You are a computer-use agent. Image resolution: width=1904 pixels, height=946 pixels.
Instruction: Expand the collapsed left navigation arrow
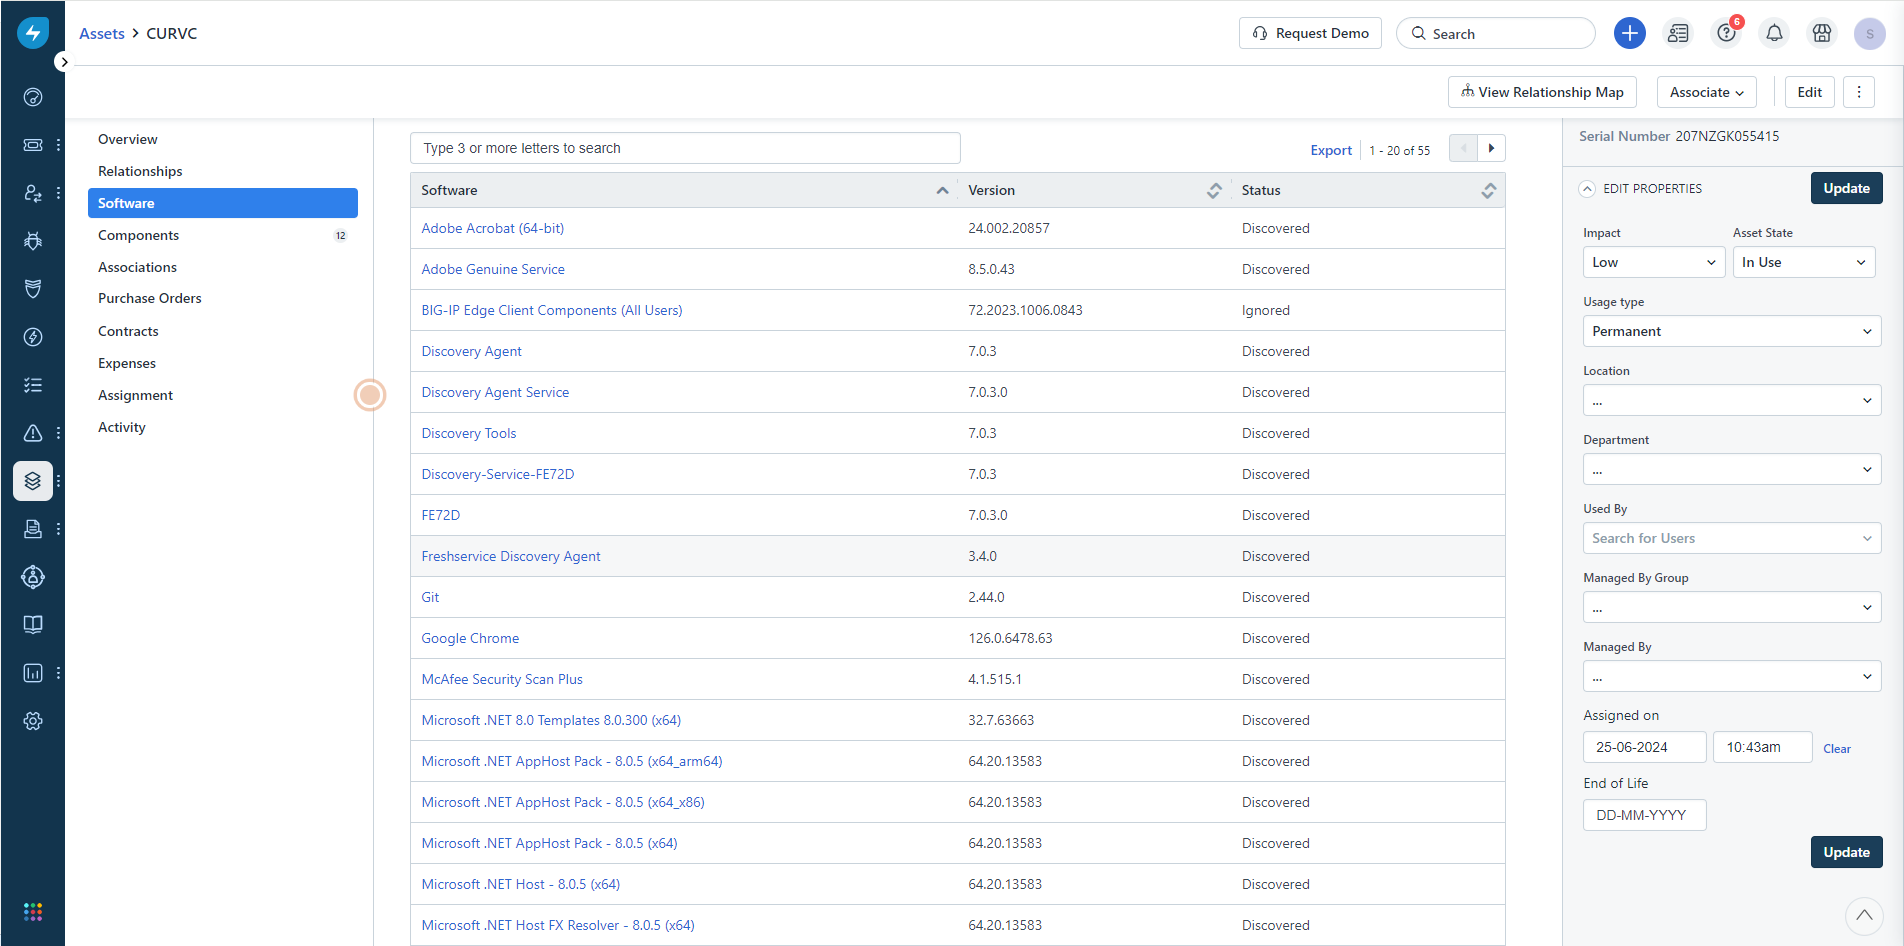pyautogui.click(x=64, y=62)
